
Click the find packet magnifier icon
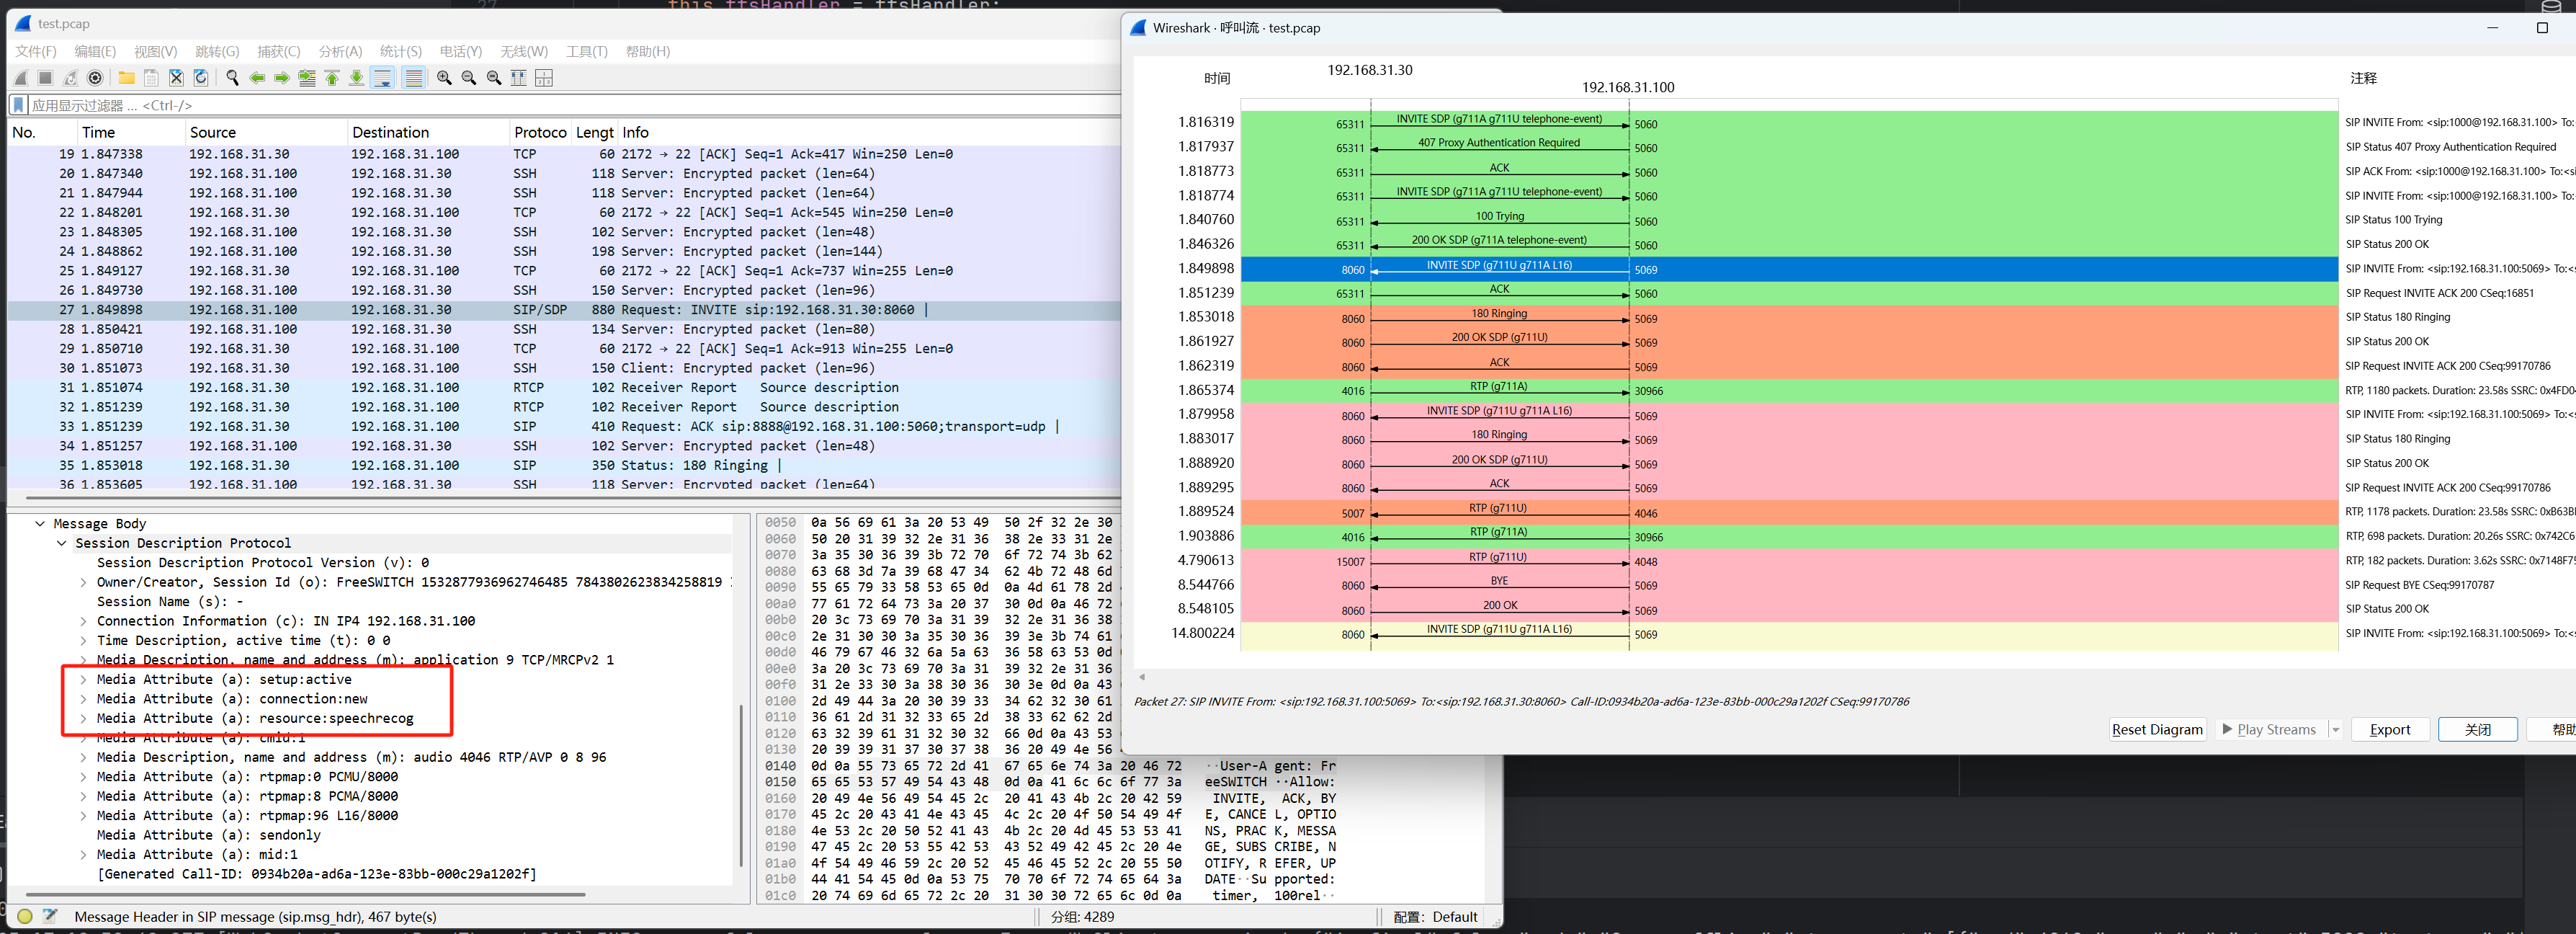232,78
